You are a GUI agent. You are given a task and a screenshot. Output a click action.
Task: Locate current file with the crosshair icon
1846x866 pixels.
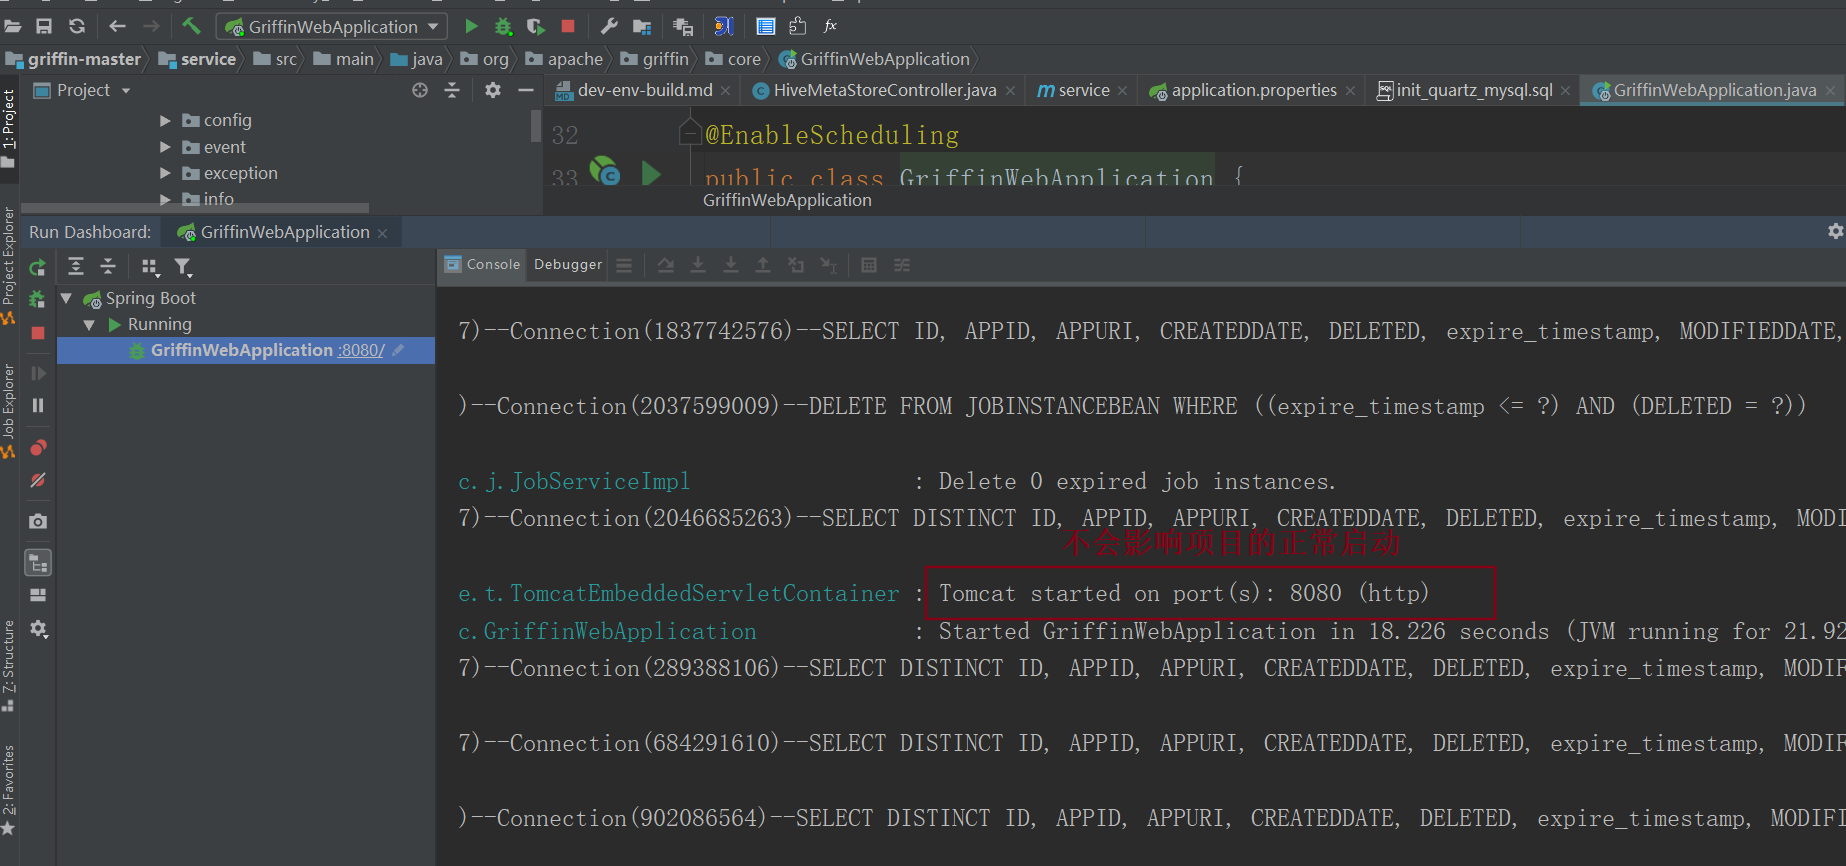420,90
